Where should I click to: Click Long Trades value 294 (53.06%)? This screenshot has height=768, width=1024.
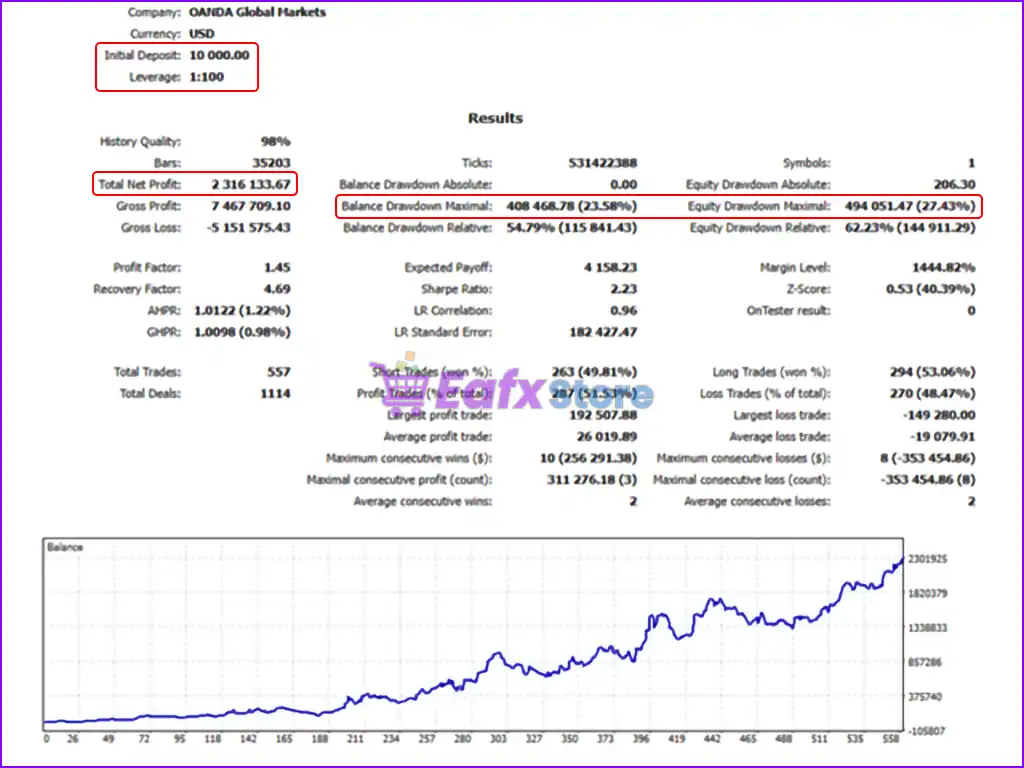point(933,372)
